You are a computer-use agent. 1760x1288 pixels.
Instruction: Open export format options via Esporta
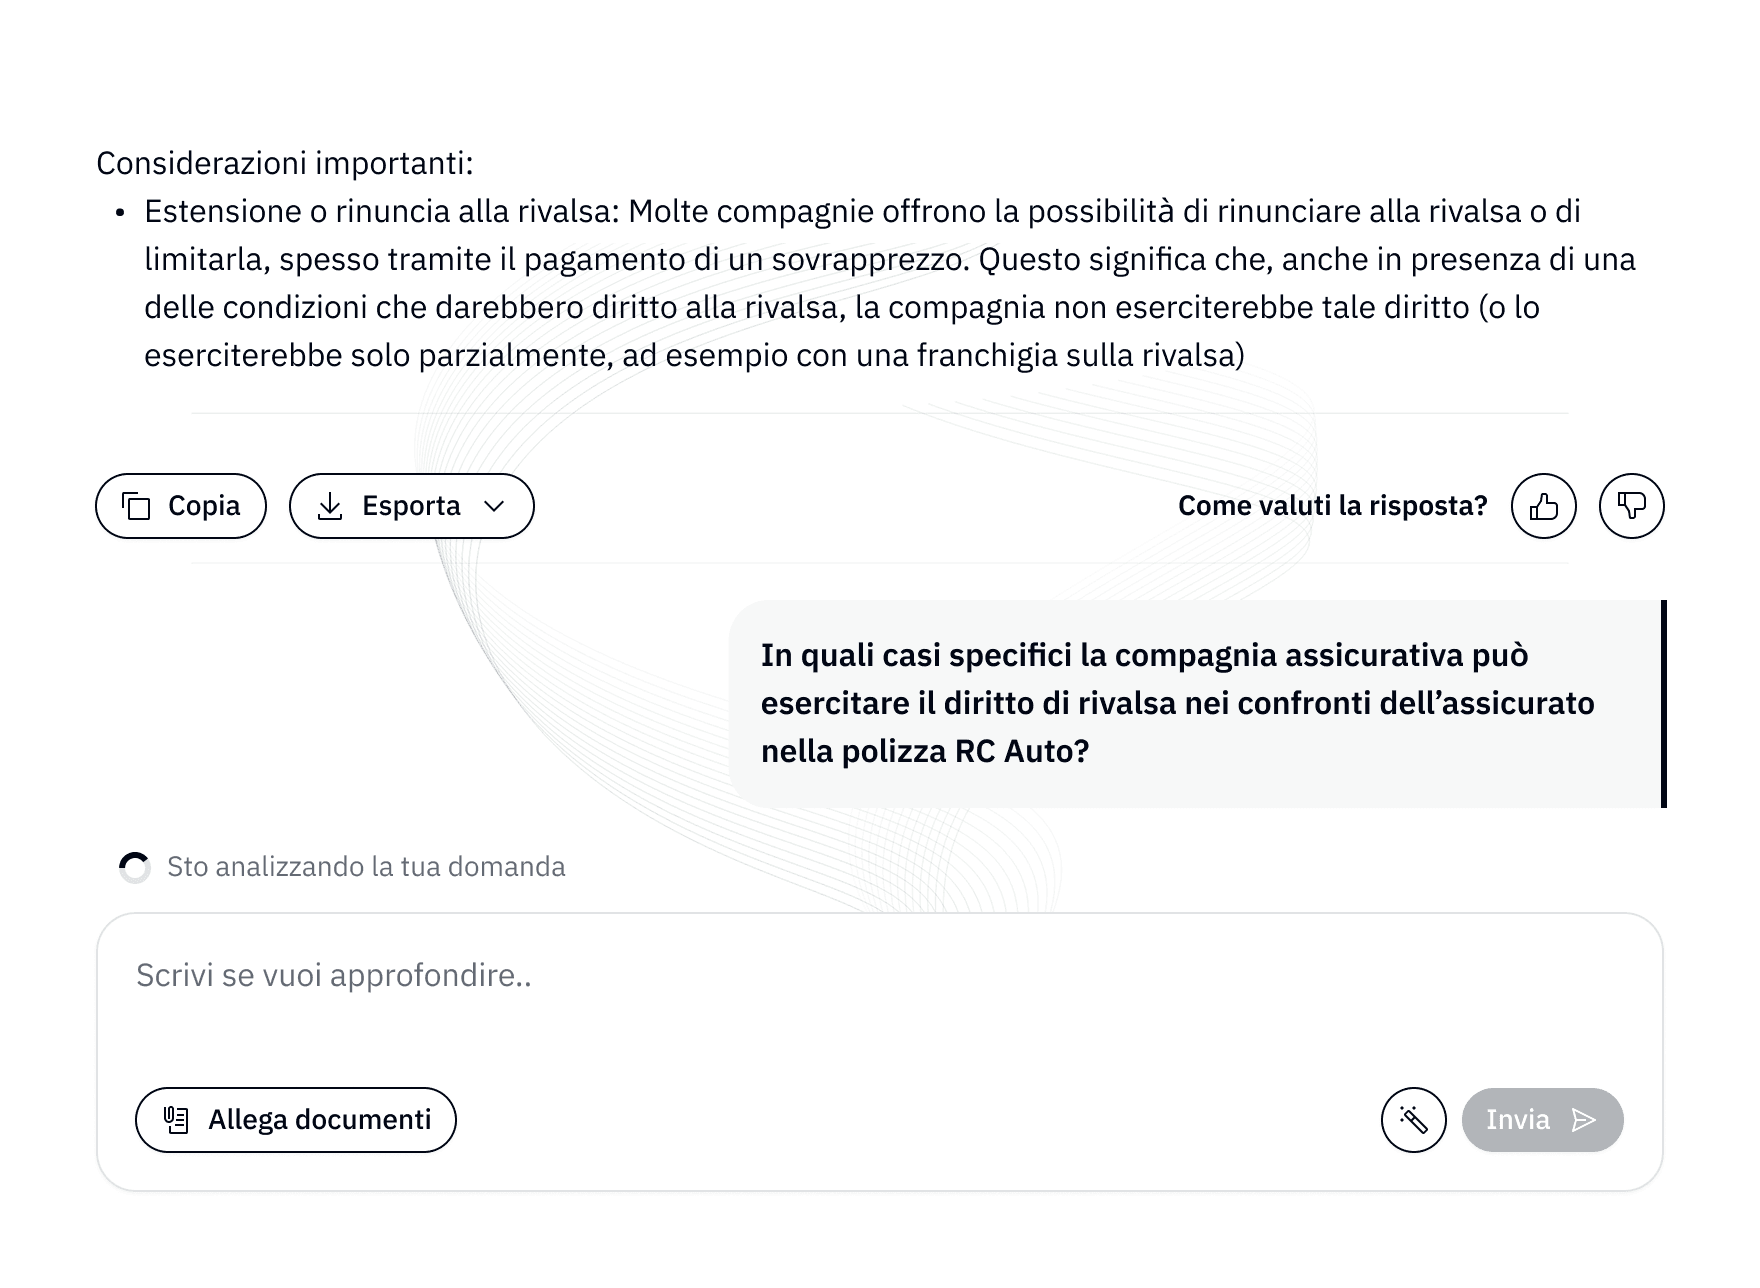[x=411, y=506]
